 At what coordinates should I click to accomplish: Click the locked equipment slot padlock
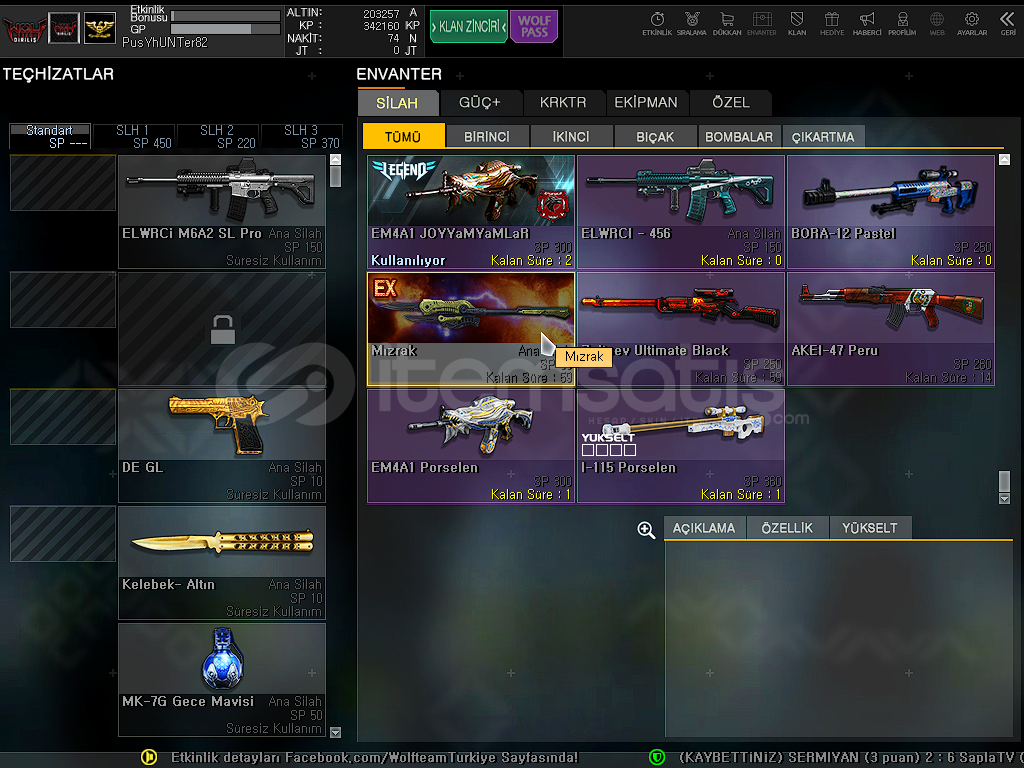tap(223, 329)
